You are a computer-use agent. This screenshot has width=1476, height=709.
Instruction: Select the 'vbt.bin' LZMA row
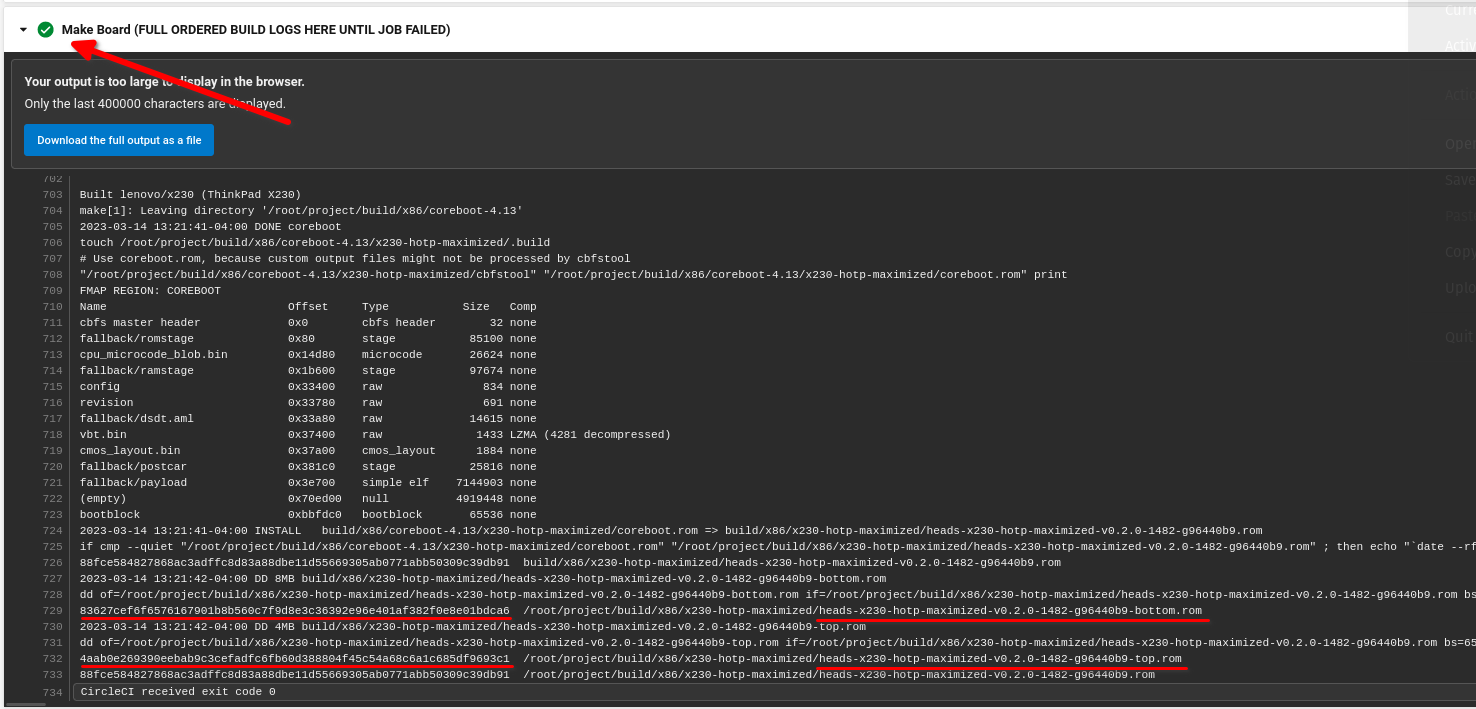(375, 435)
